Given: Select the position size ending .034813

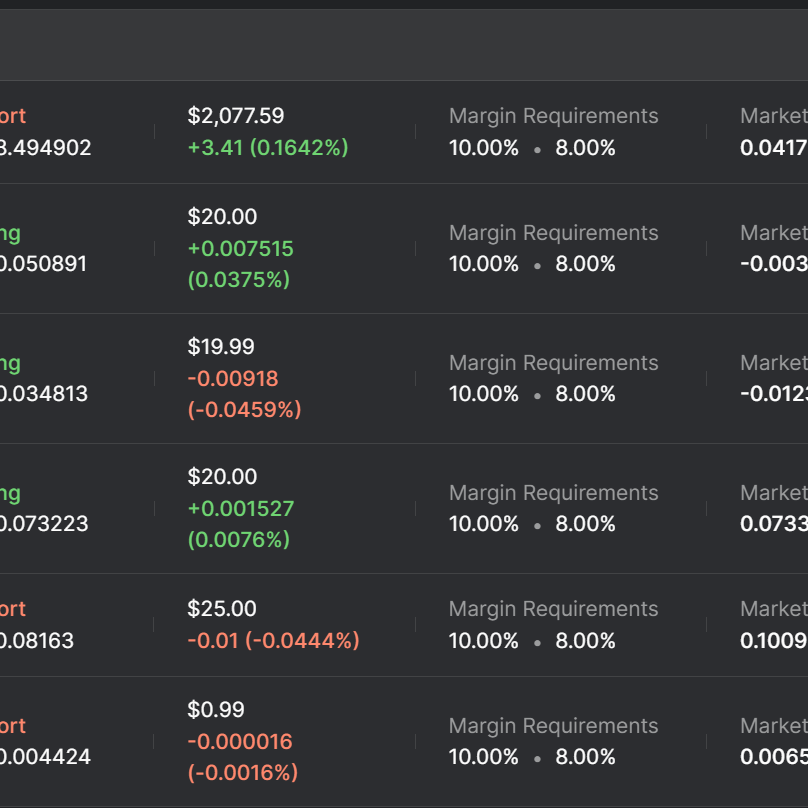Looking at the screenshot, I should (43, 394).
